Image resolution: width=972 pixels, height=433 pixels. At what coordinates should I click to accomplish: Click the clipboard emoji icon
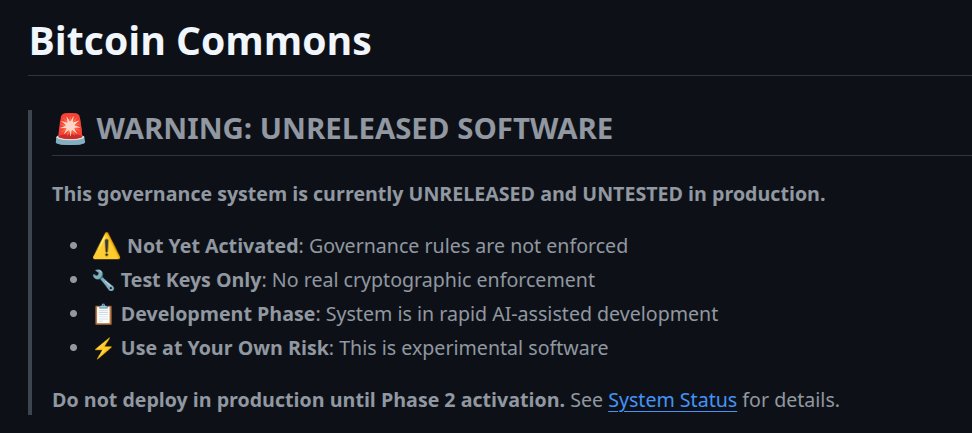click(103, 315)
